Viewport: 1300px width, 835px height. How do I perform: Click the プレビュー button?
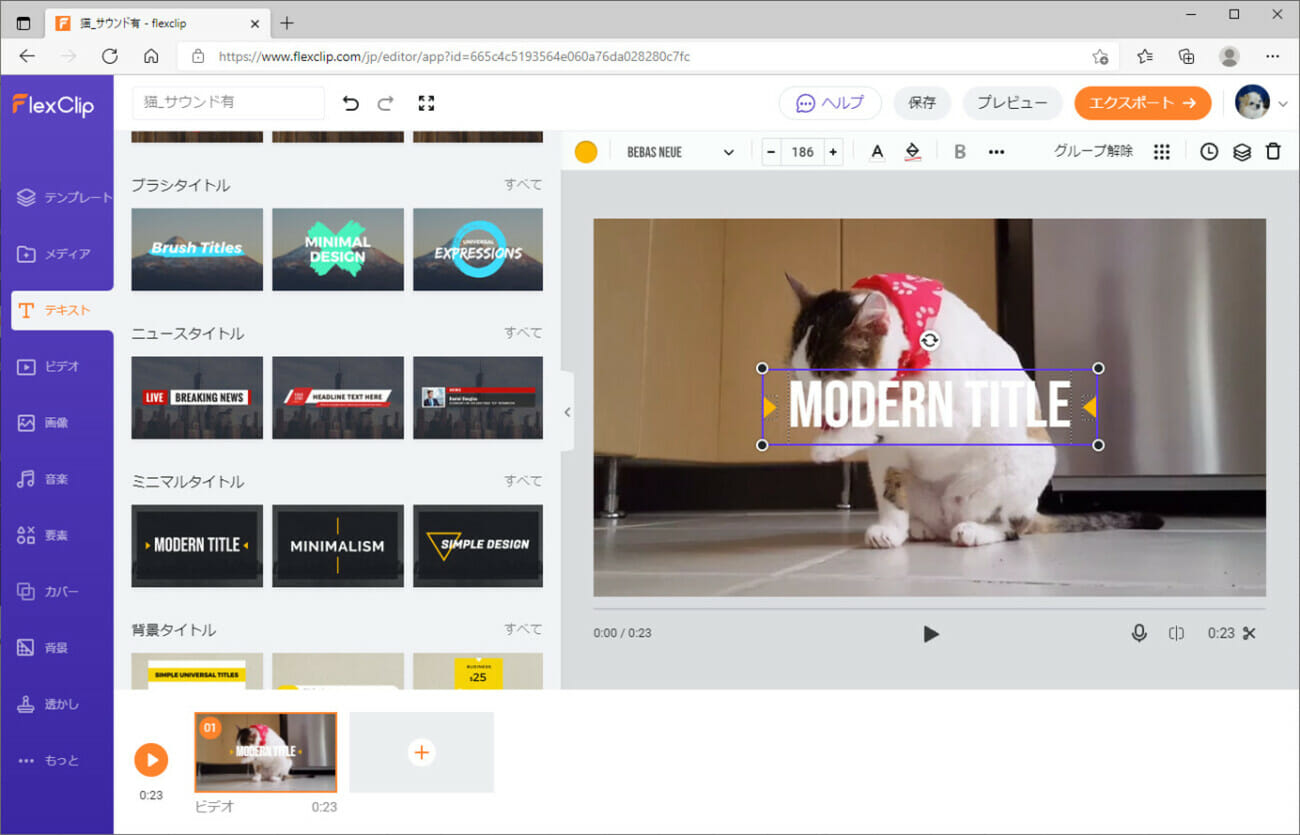tap(1012, 102)
